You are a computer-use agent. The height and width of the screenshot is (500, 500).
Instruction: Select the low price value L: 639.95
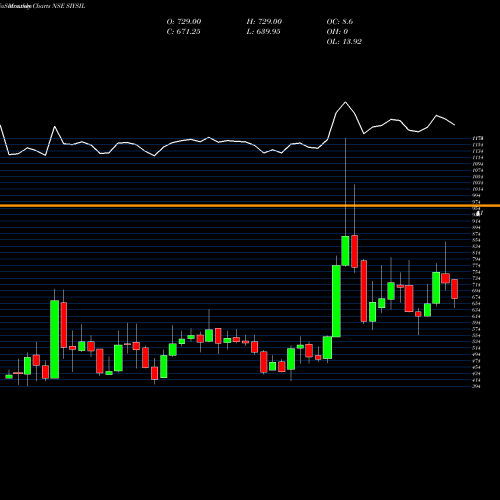(263, 32)
